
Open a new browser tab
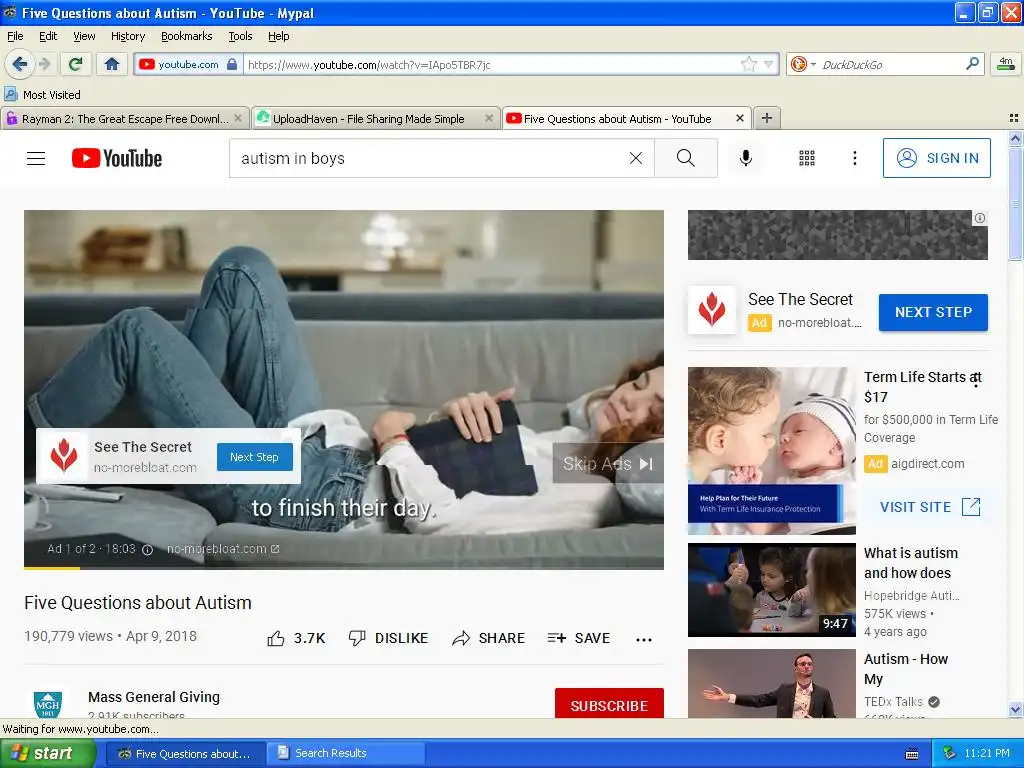767,118
